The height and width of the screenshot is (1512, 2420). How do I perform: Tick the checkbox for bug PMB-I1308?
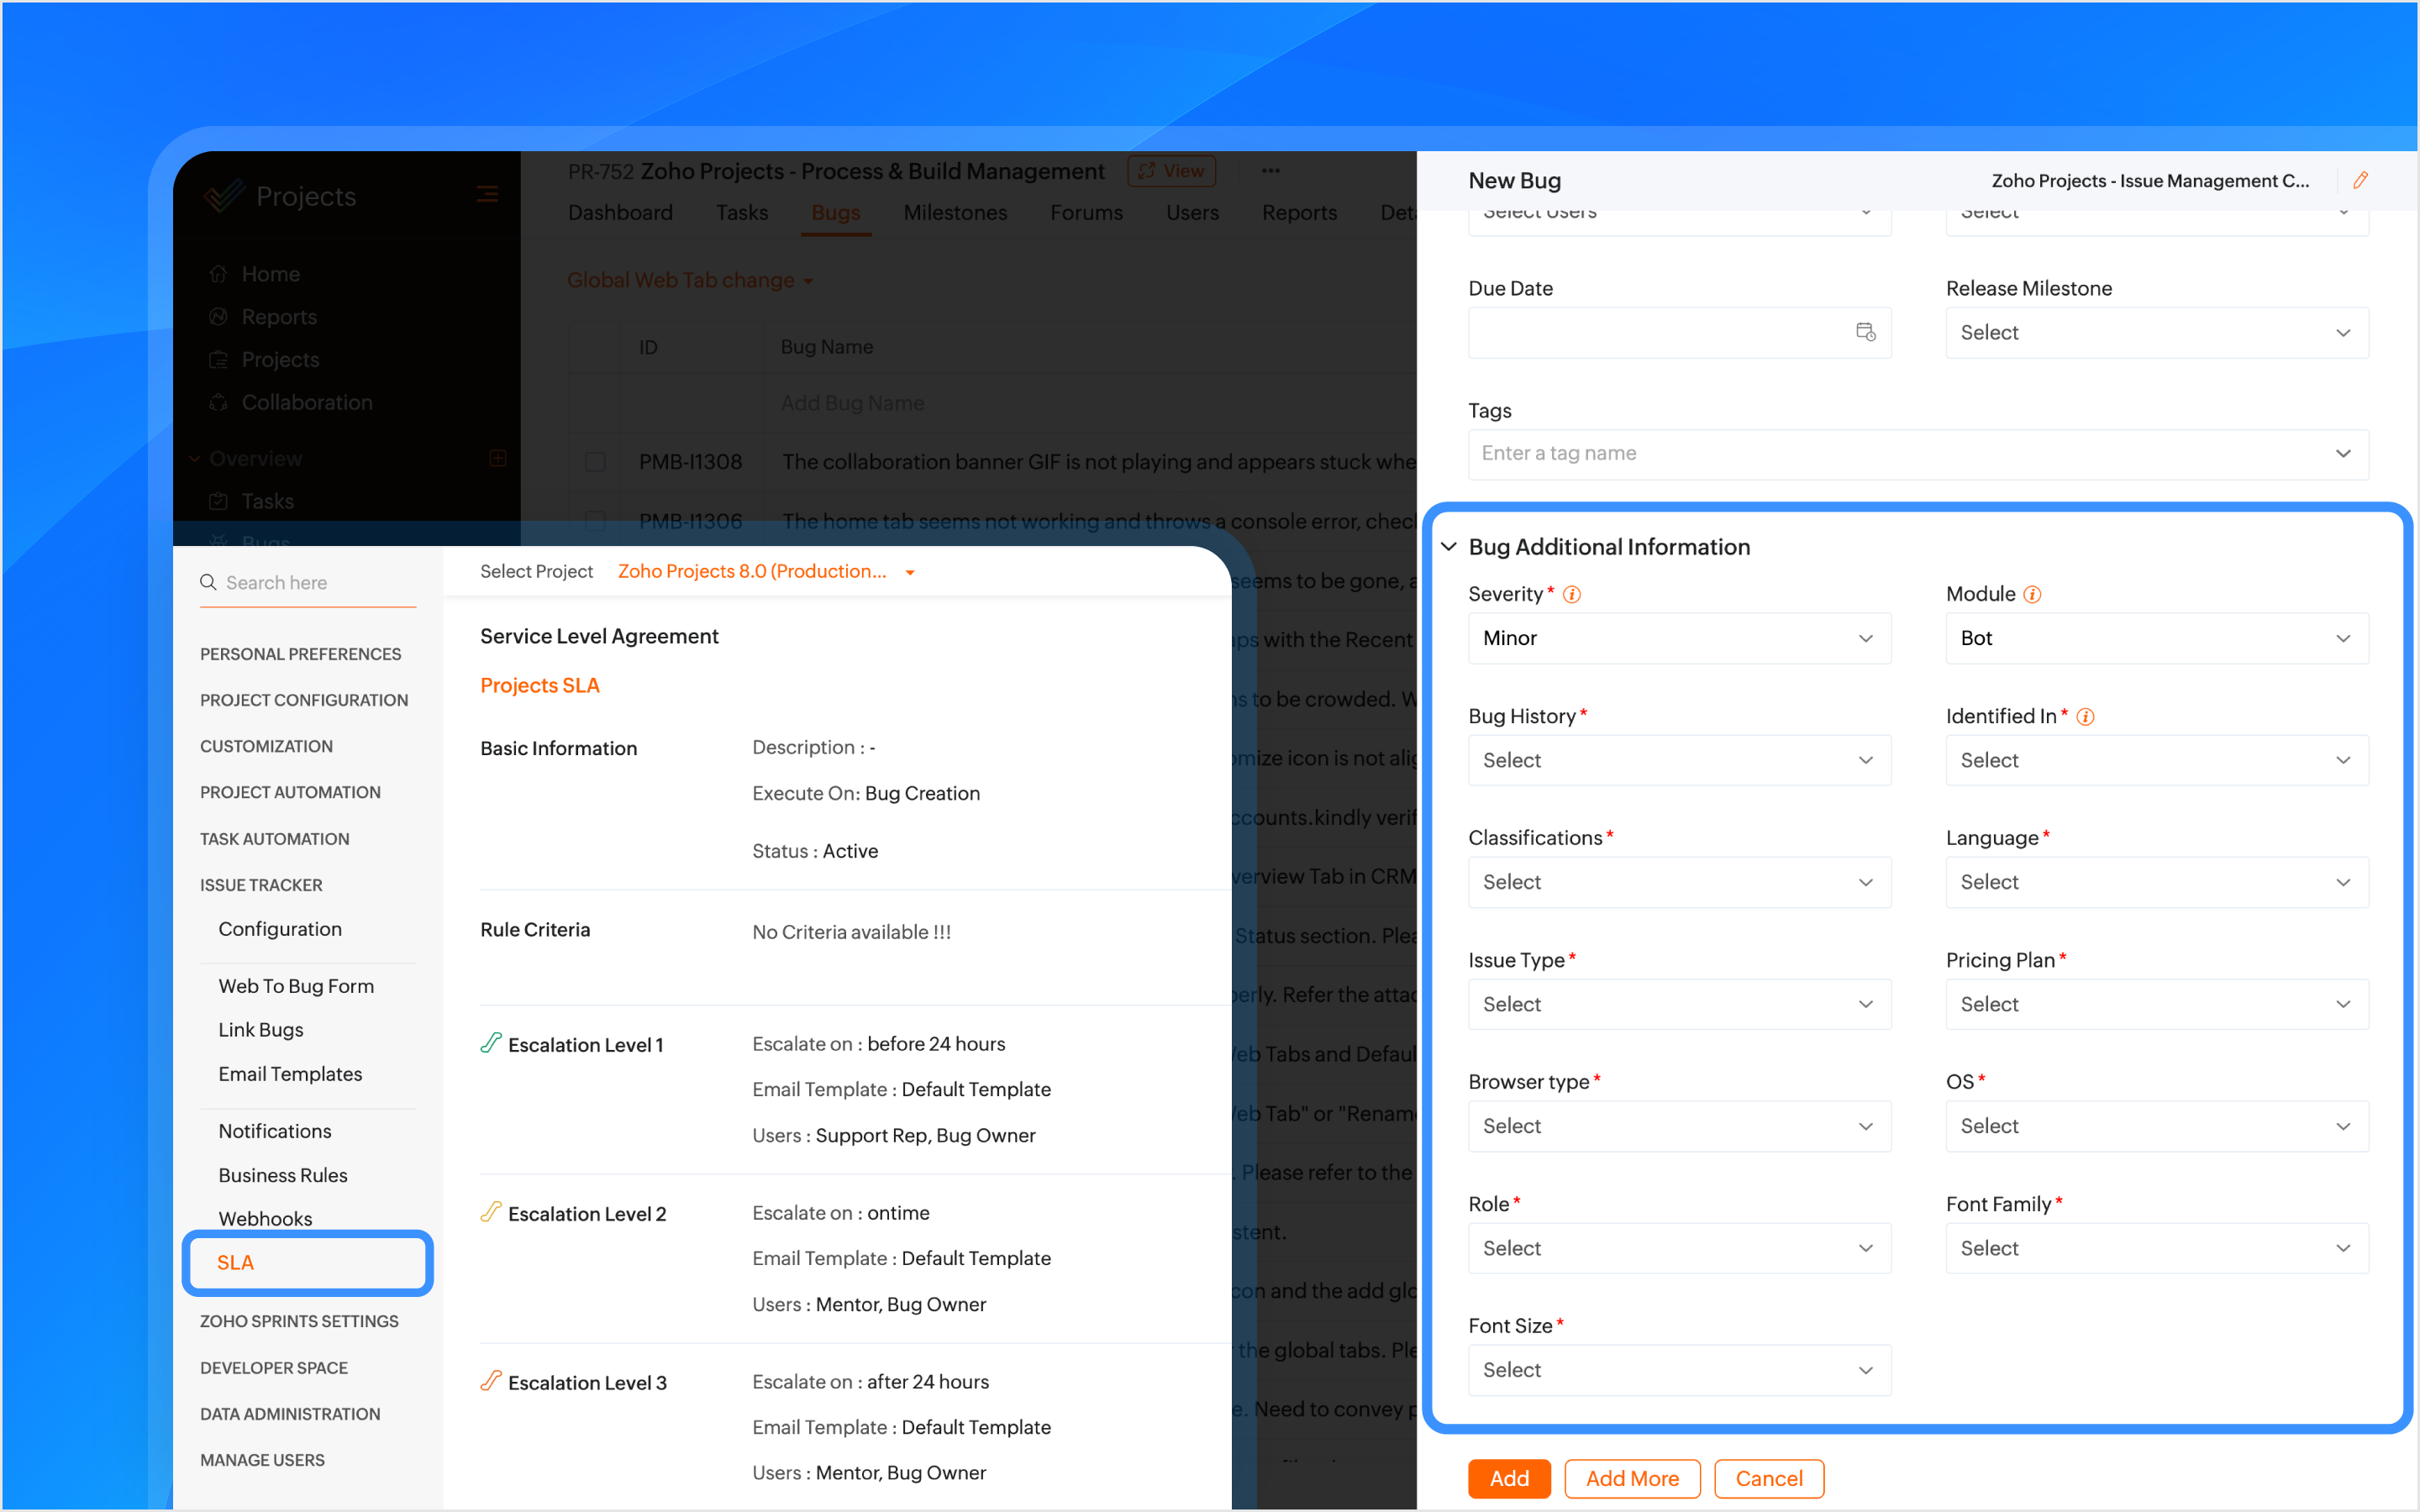[595, 462]
